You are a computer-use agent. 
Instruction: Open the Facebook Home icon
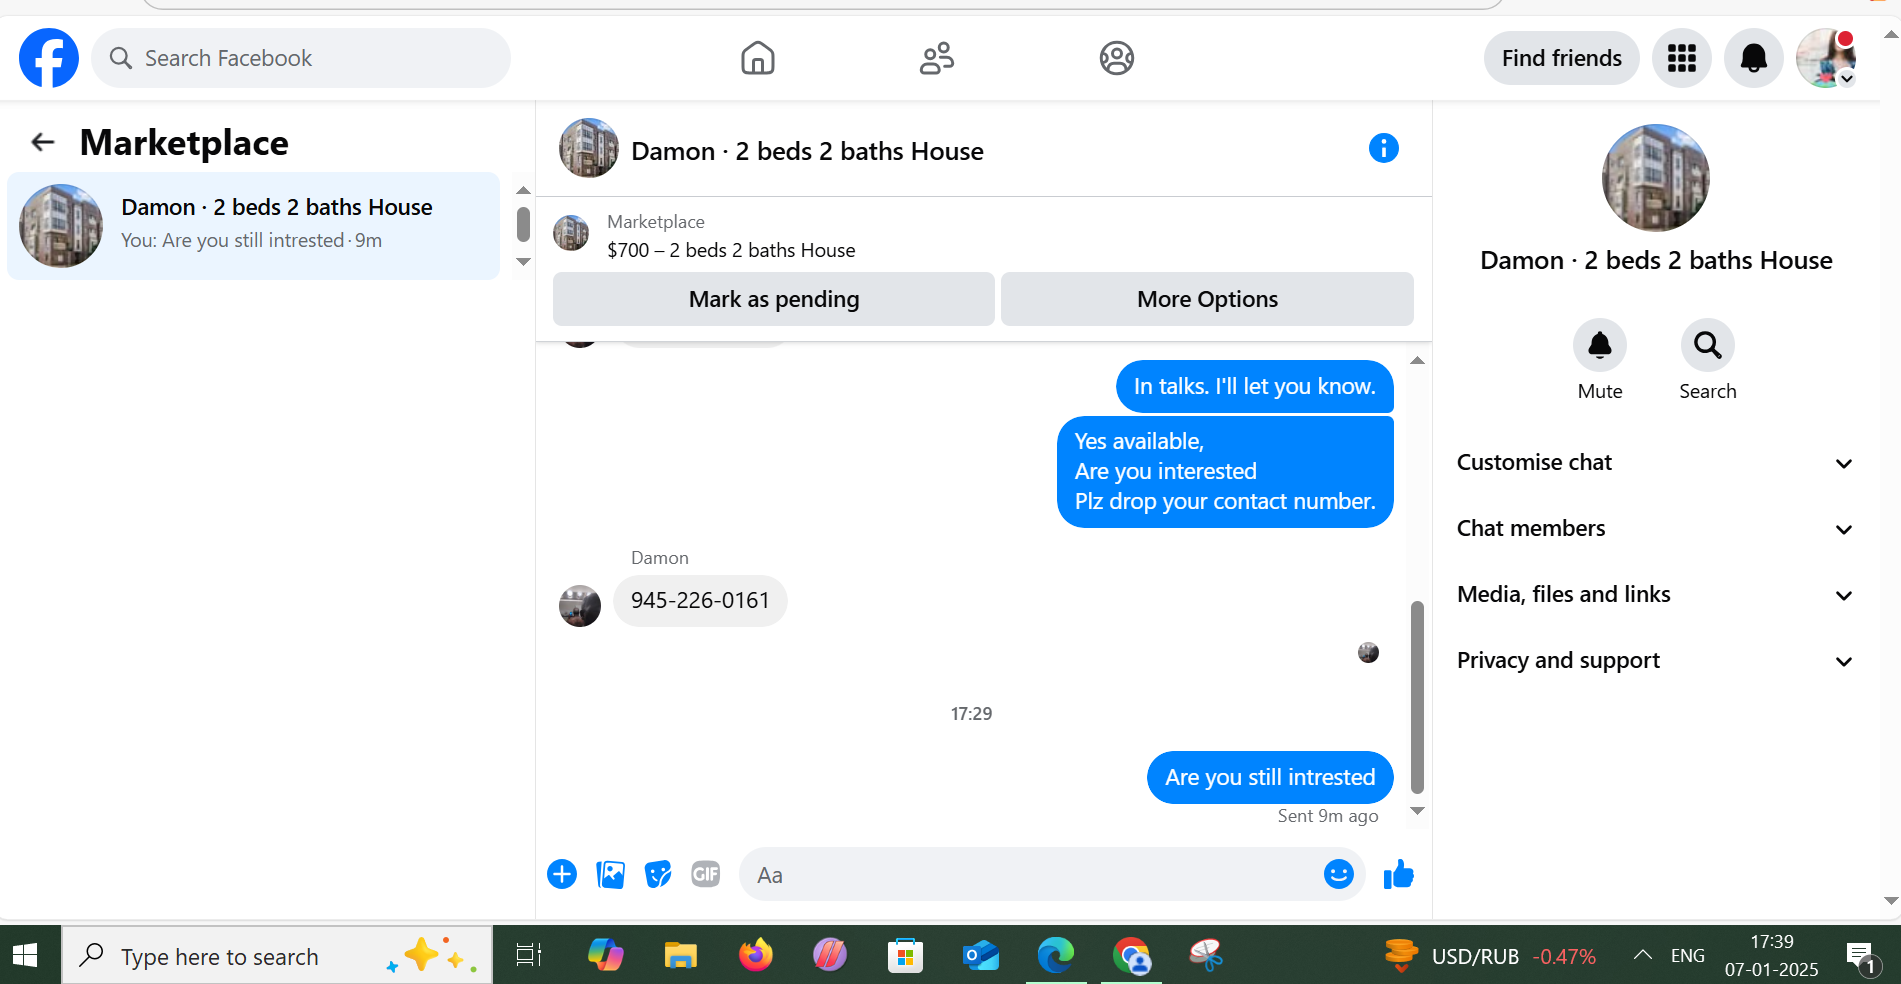click(757, 58)
